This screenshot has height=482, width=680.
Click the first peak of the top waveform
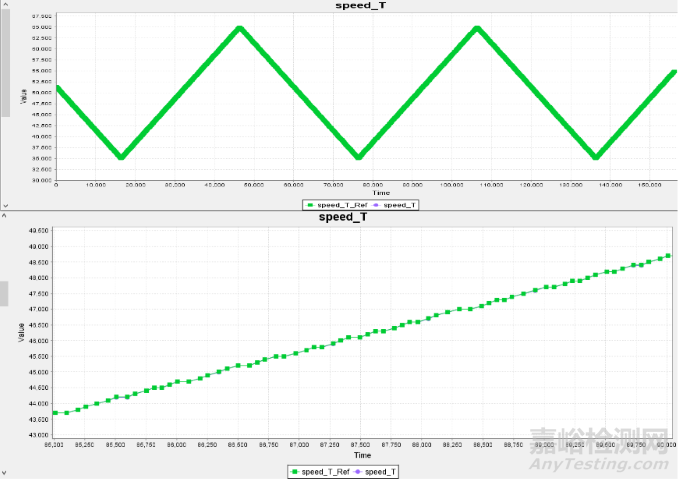239,28
